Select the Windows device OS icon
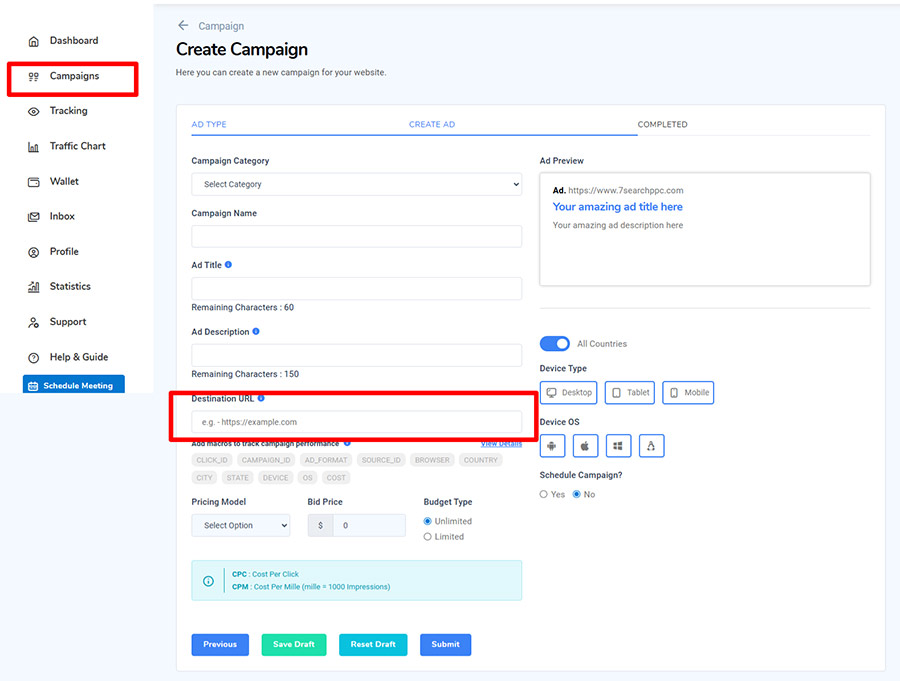The width and height of the screenshot is (900, 681). (618, 446)
